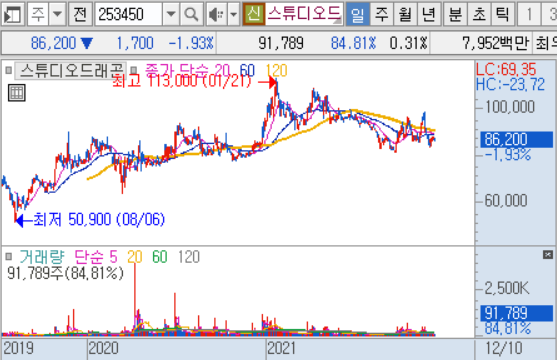Click volume 120 average legend
This screenshot has height=360, width=557.
(189, 257)
